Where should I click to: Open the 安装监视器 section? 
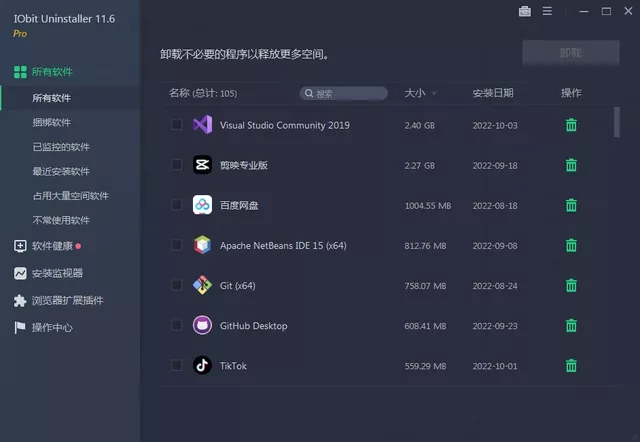coord(57,273)
